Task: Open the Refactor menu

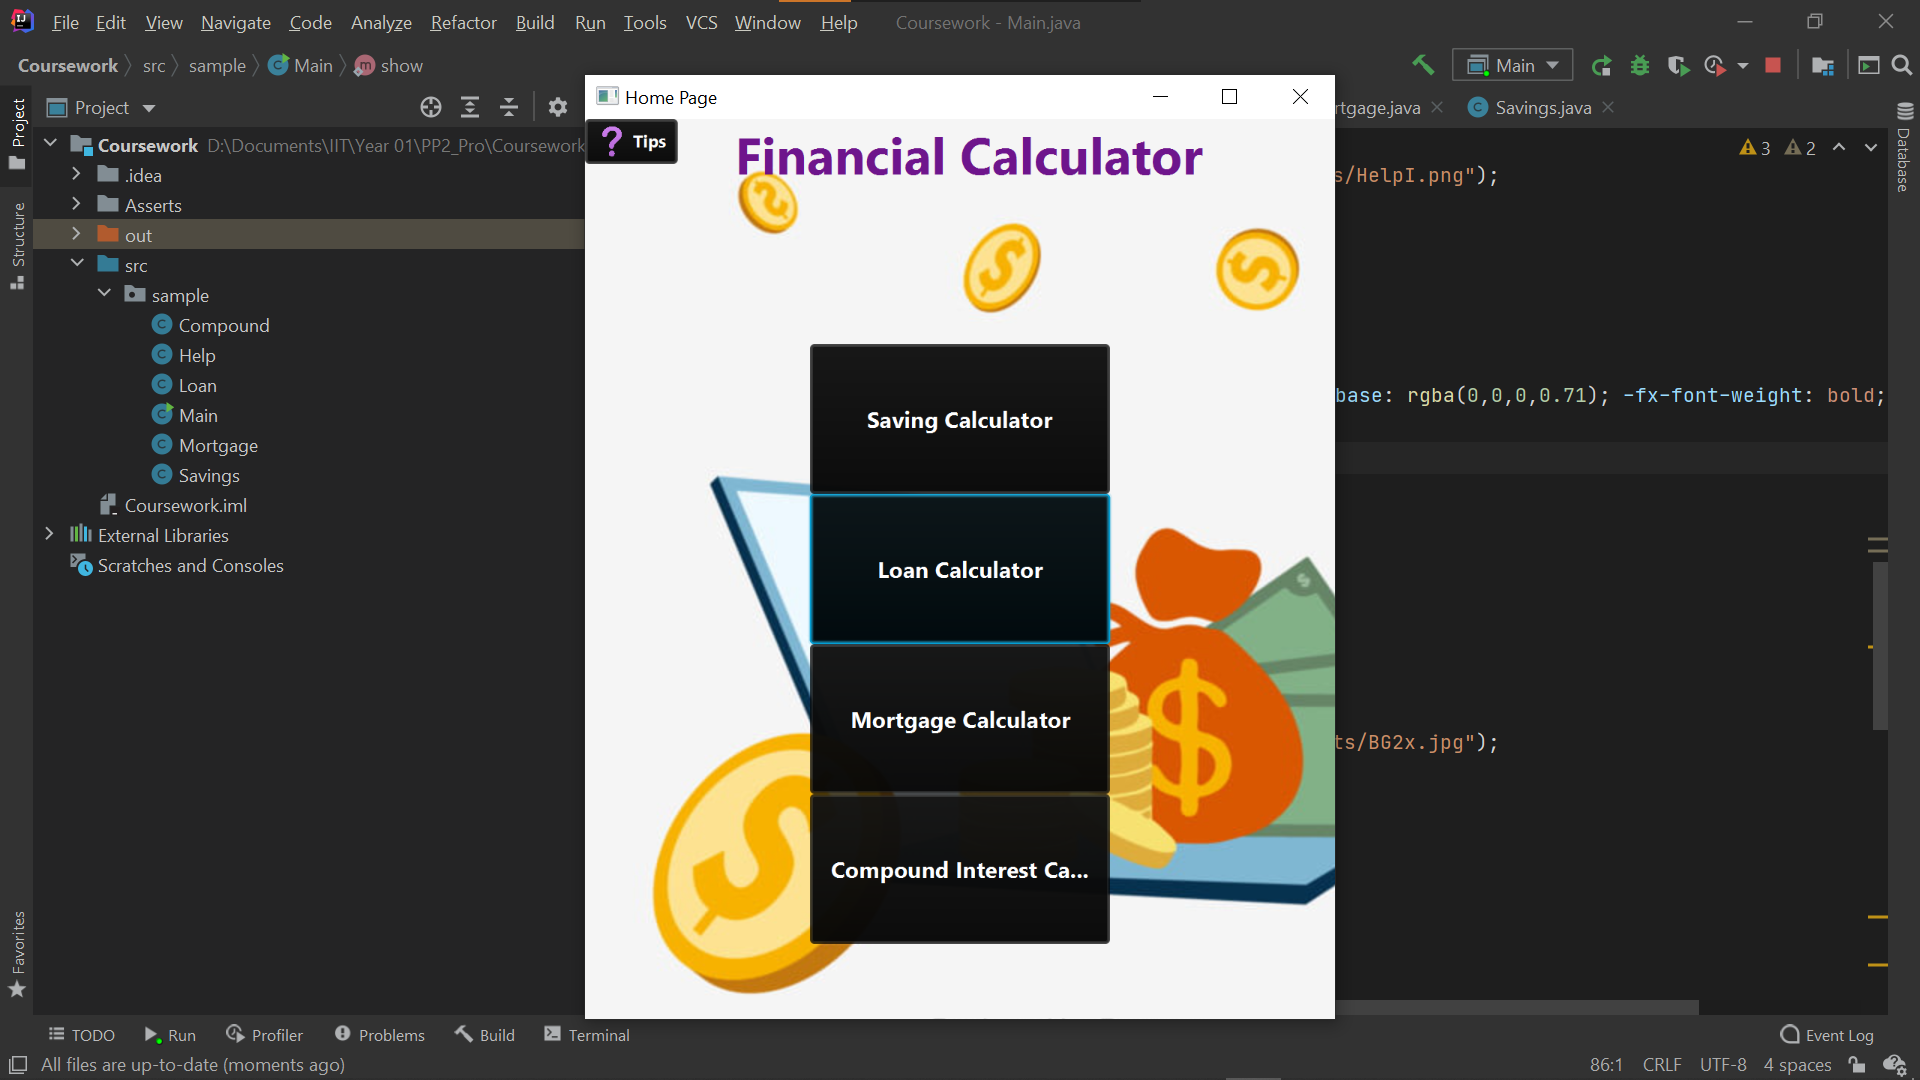Action: pos(463,22)
